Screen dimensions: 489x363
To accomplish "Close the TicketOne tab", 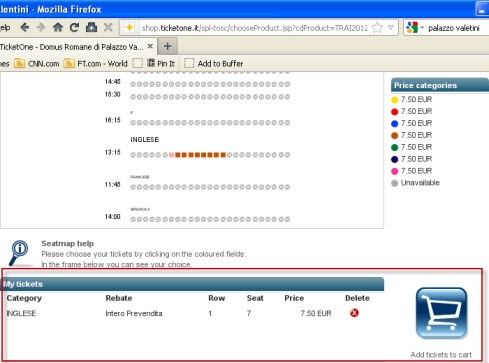I will tap(150, 46).
